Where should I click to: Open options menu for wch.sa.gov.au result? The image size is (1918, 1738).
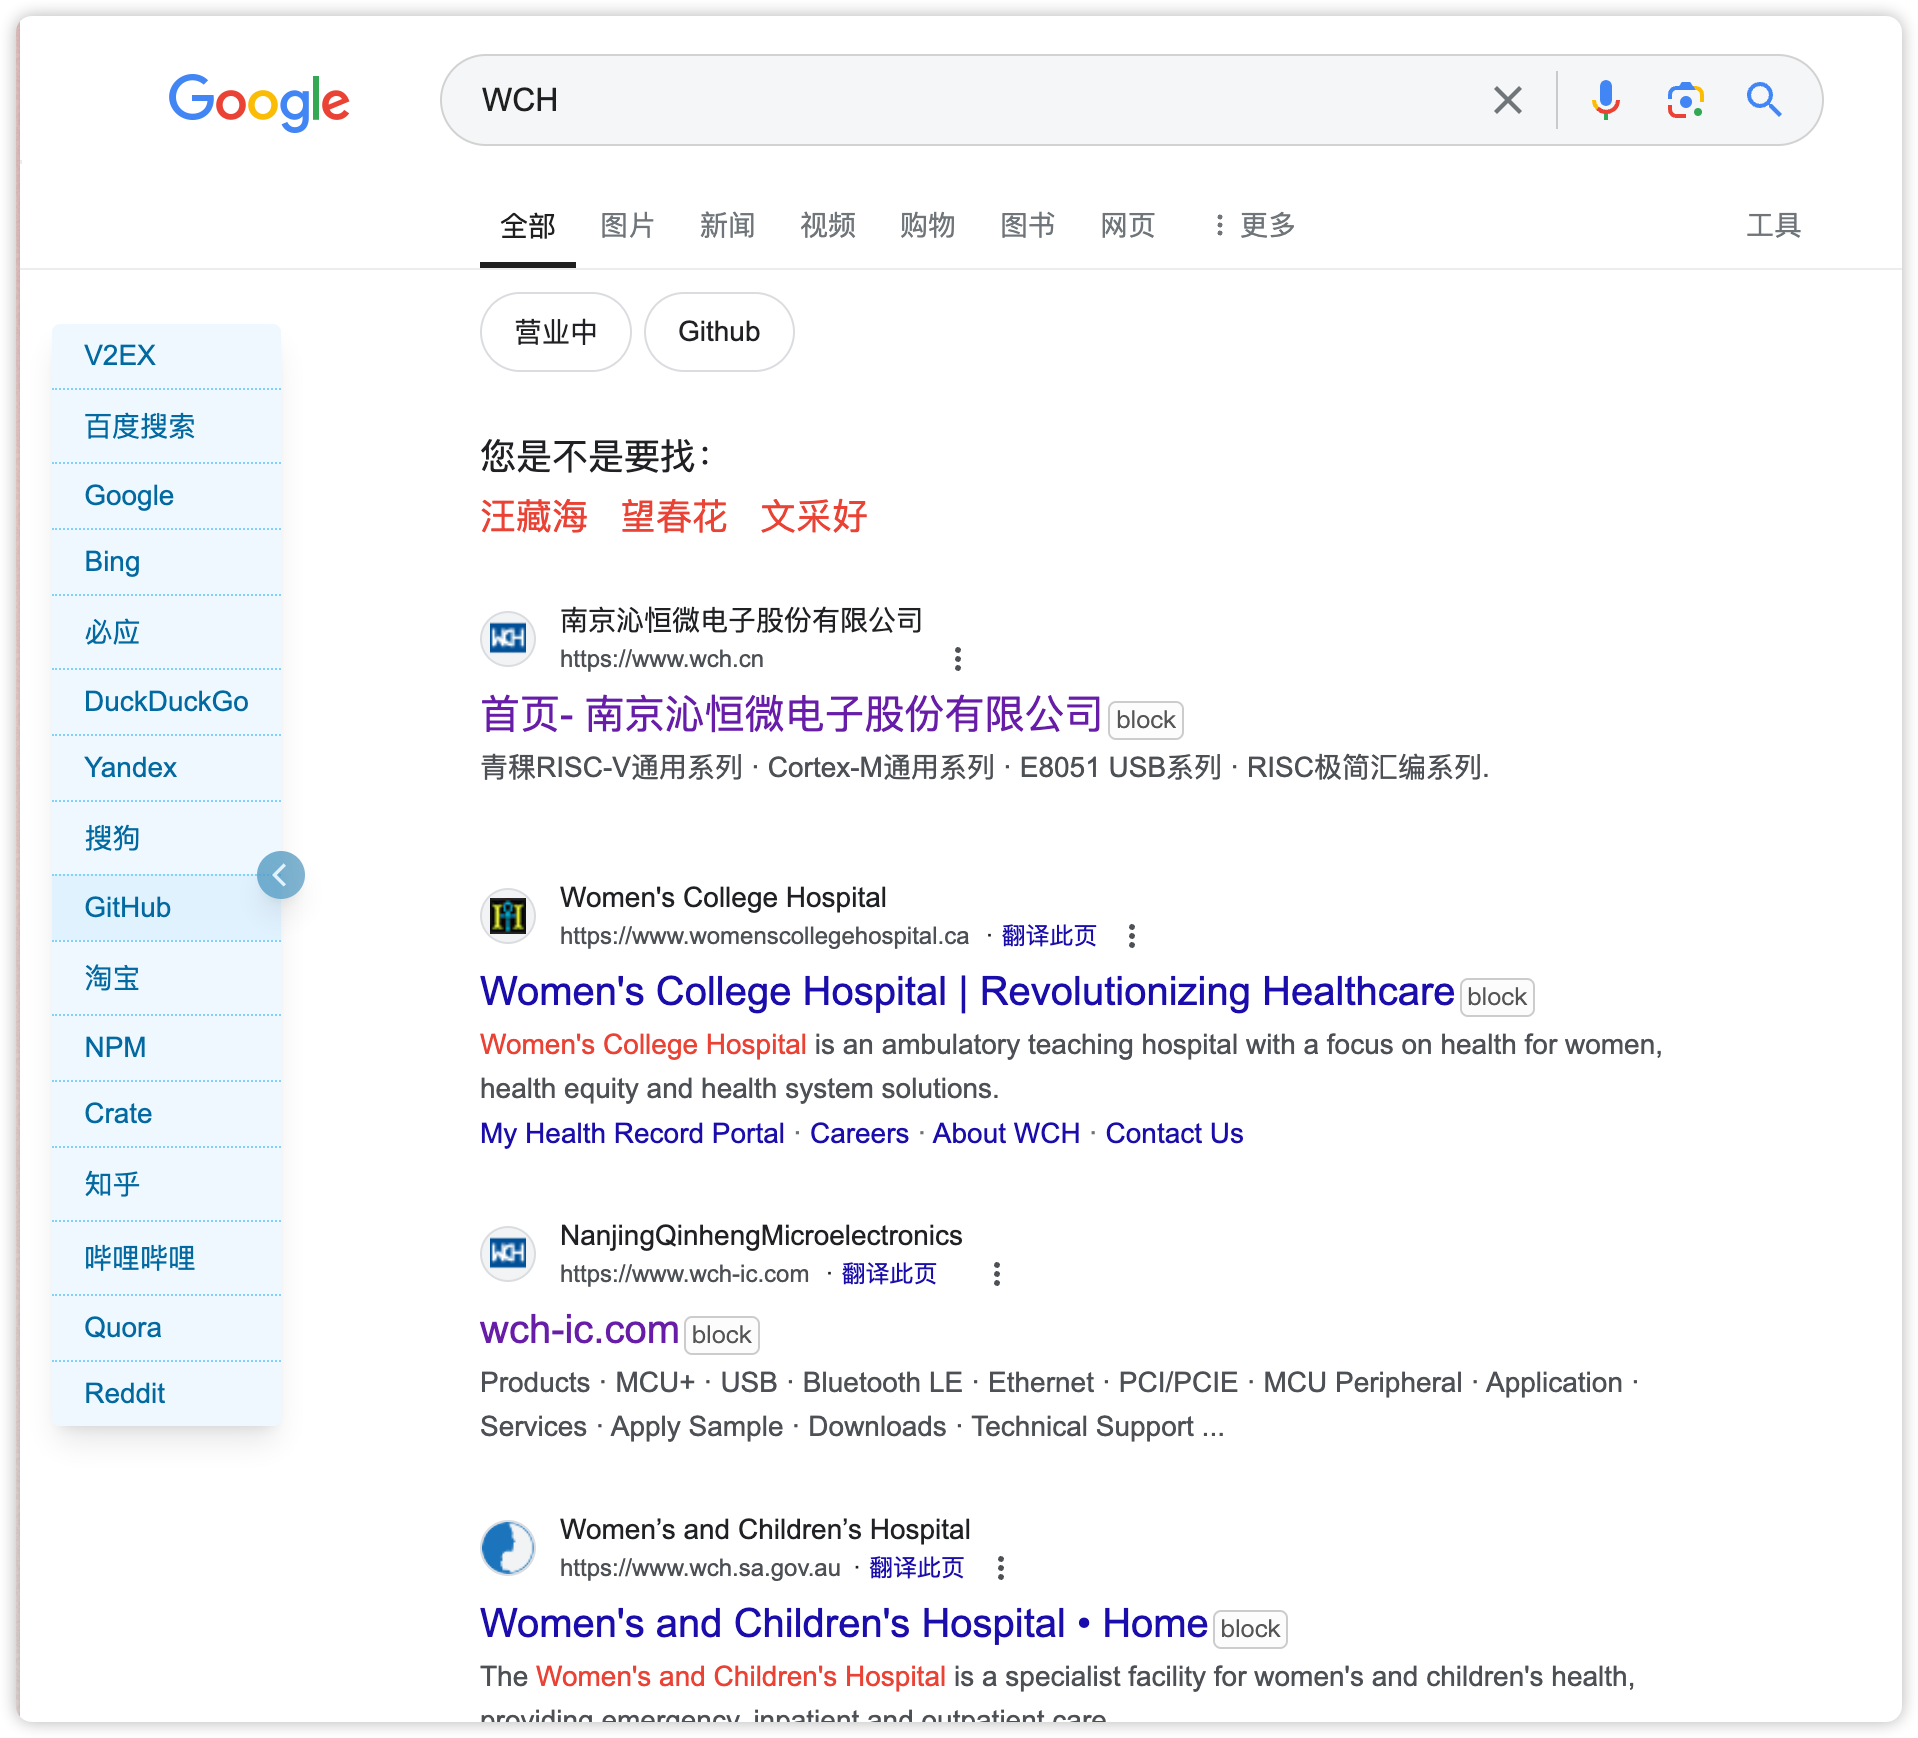click(1000, 1568)
